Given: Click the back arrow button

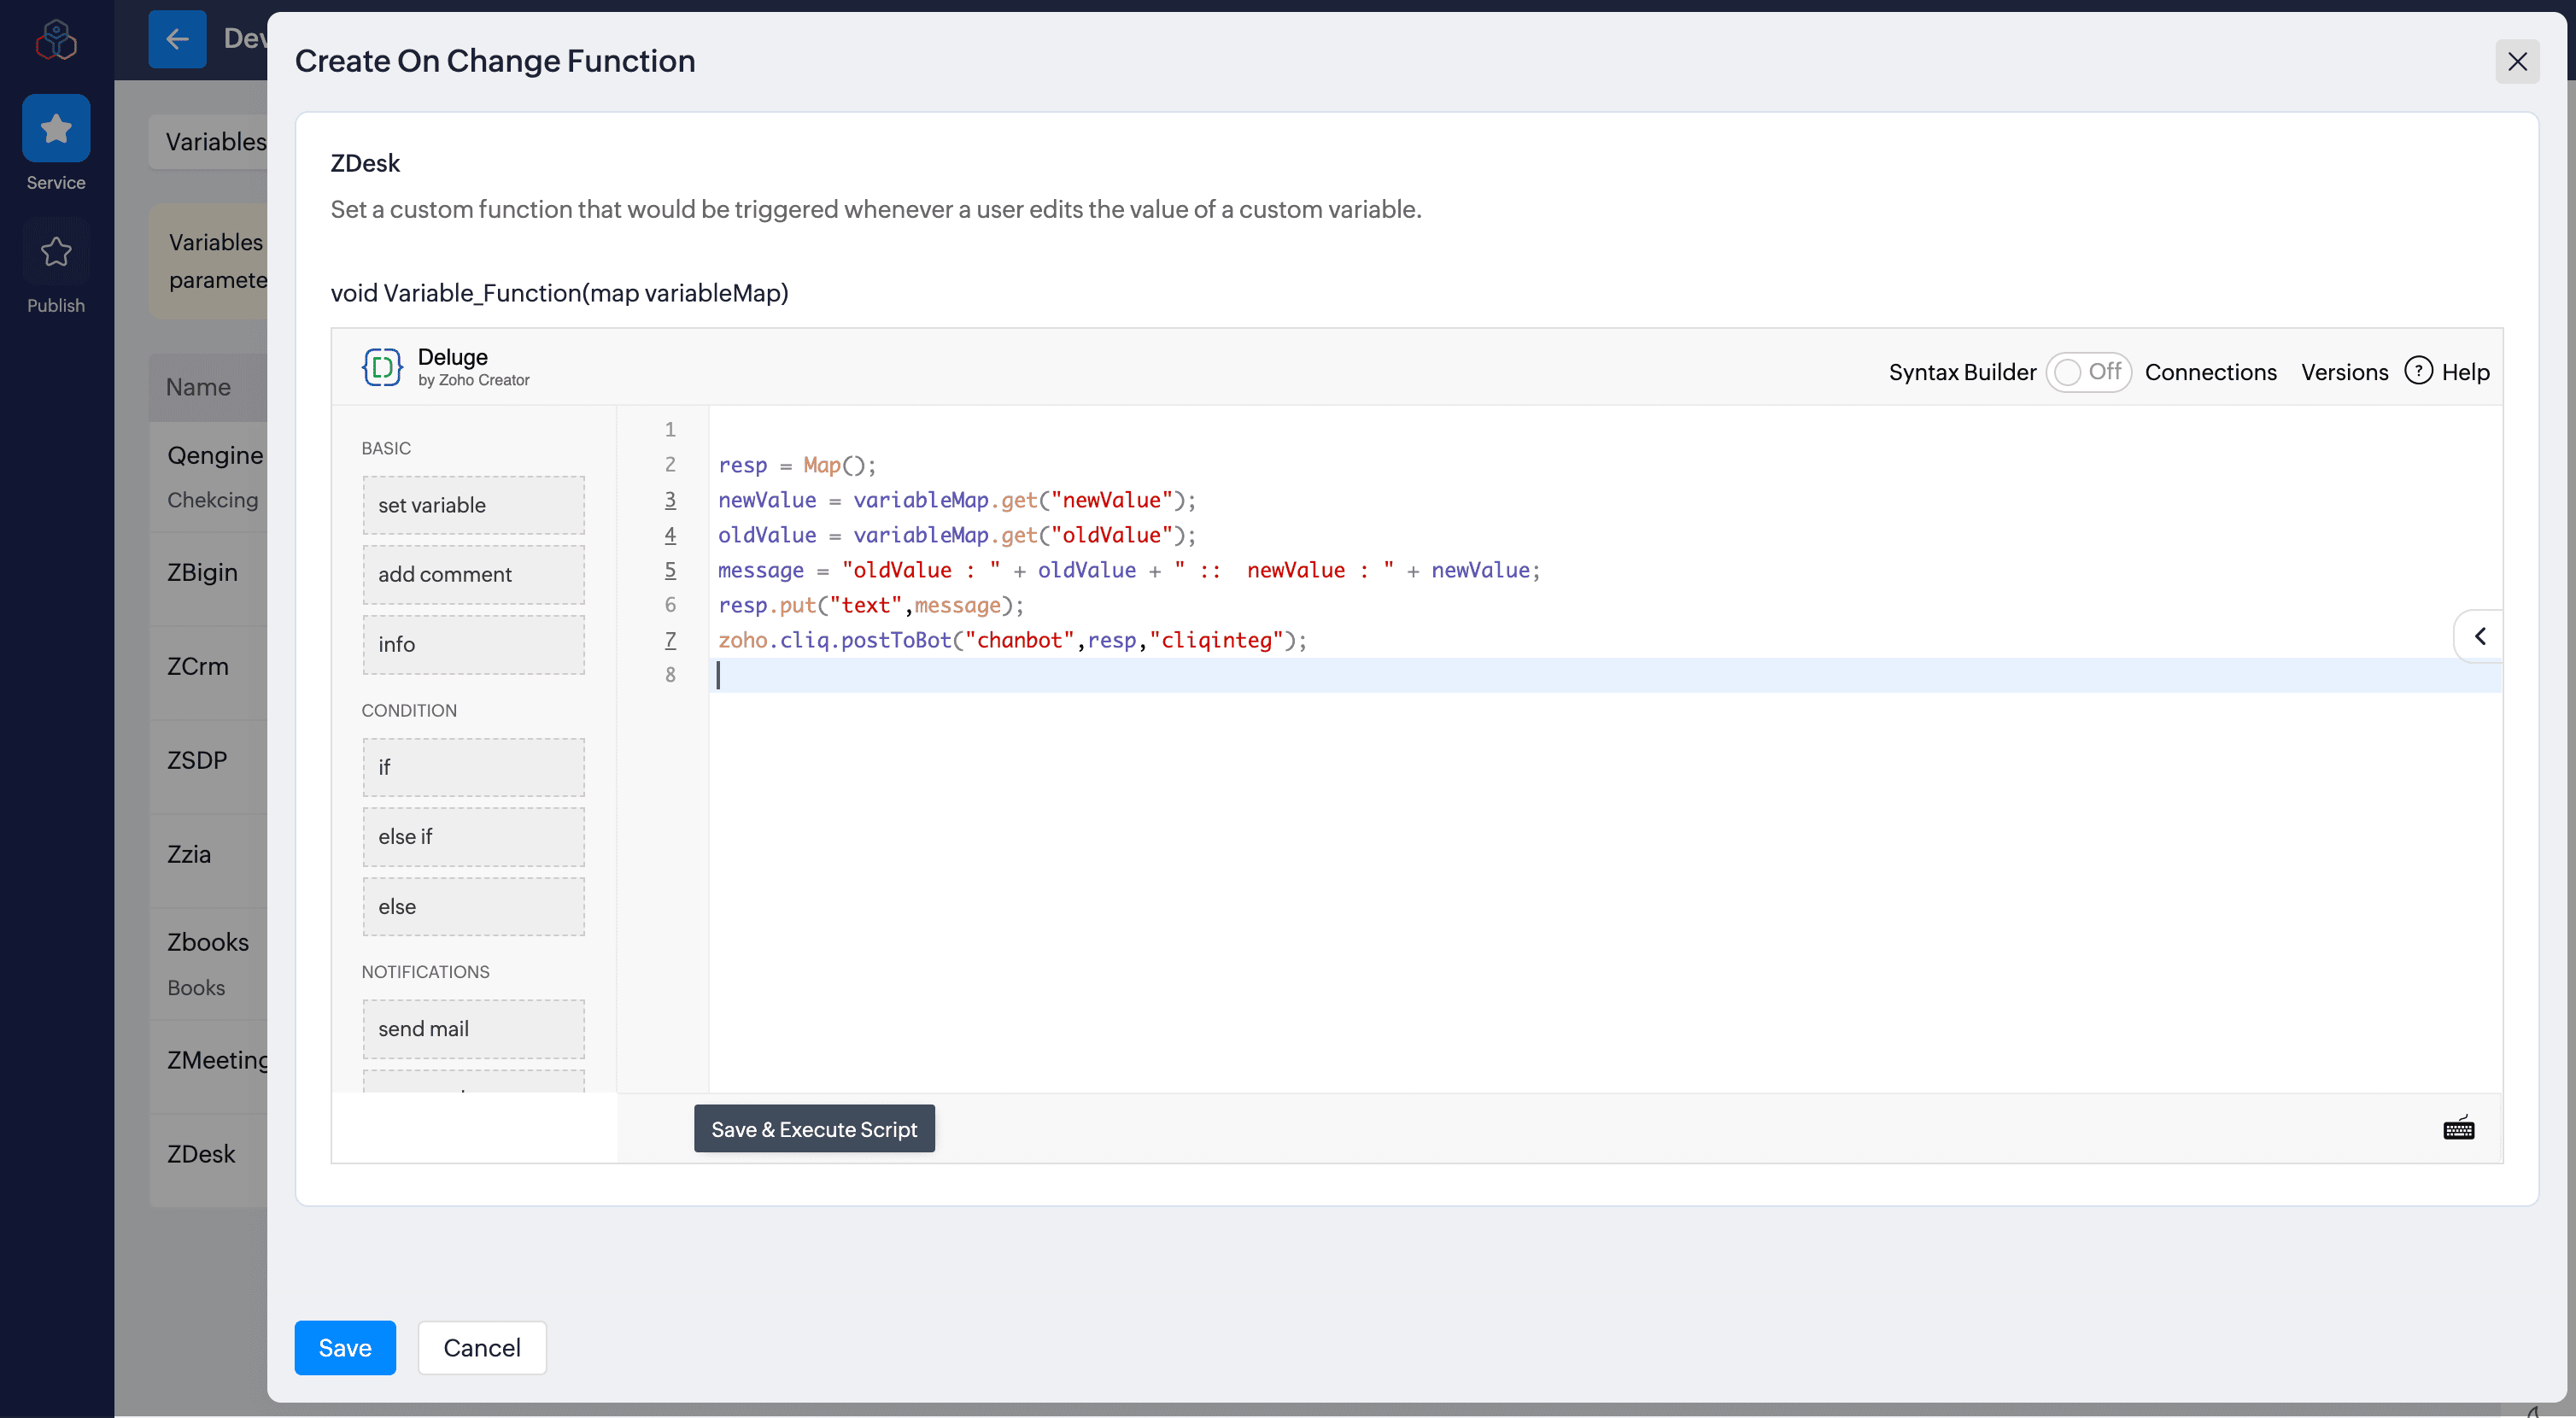Looking at the screenshot, I should pyautogui.click(x=177, y=39).
